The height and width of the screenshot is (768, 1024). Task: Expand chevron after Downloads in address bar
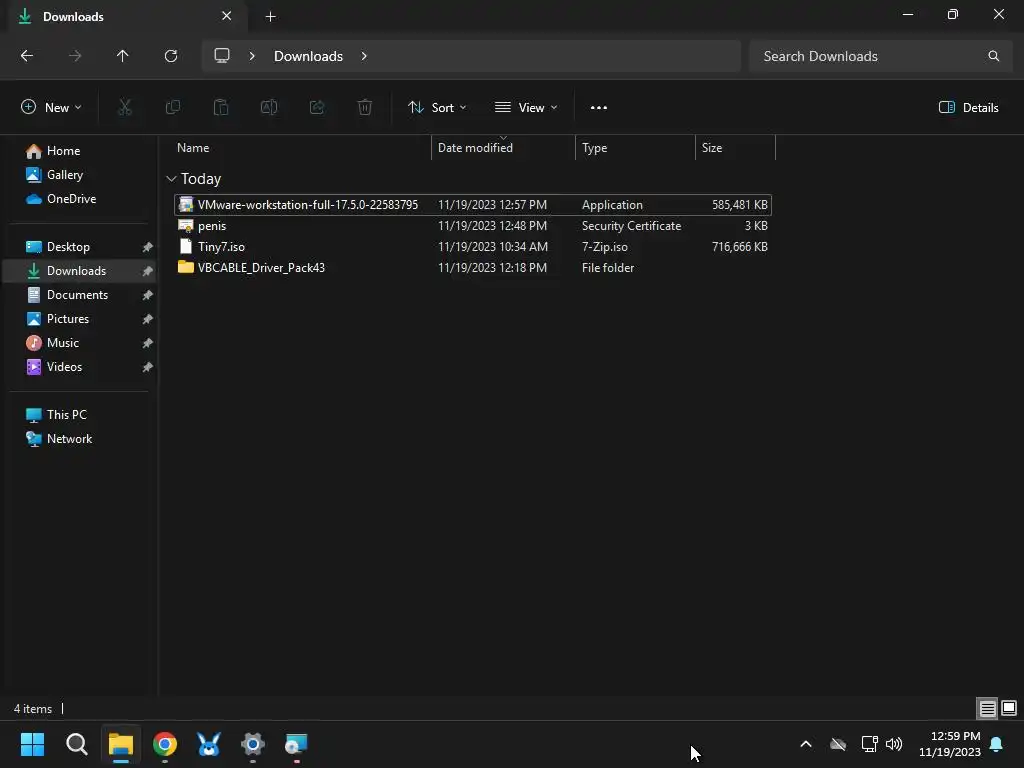[364, 56]
